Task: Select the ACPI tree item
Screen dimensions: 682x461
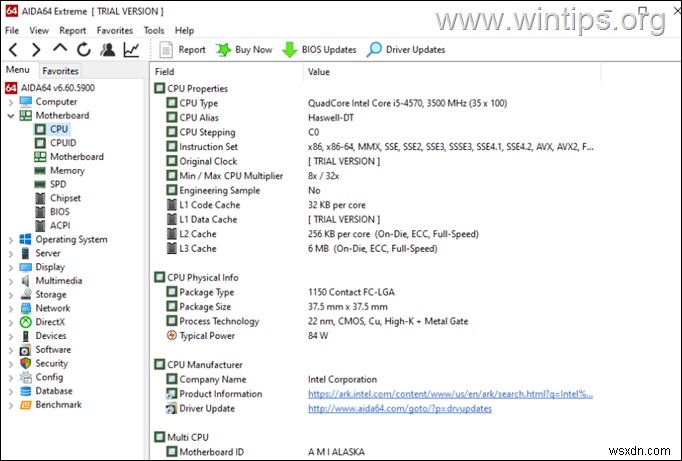Action: [60, 225]
